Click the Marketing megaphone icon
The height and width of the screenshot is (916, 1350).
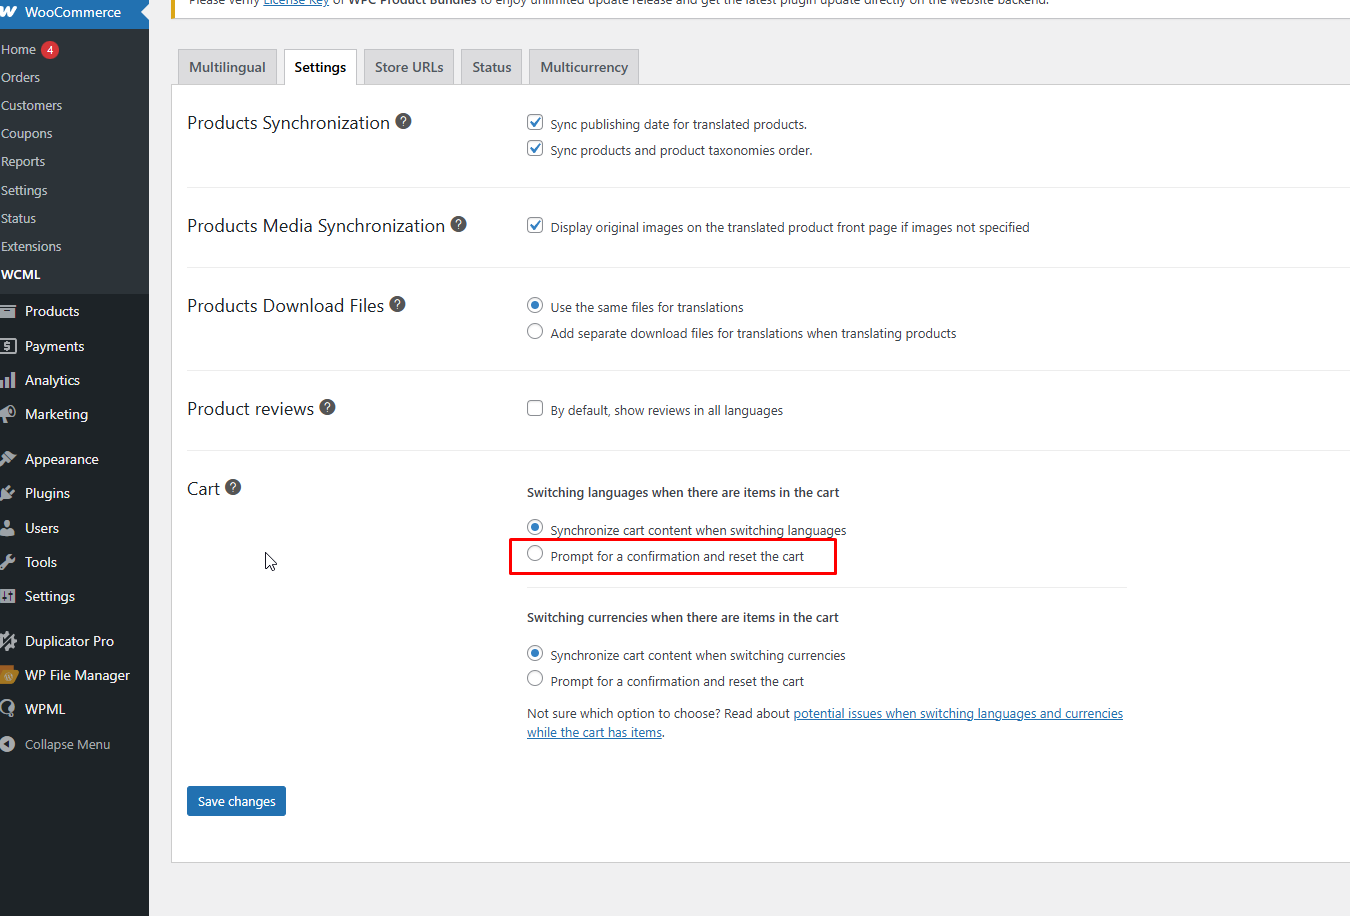pos(8,414)
